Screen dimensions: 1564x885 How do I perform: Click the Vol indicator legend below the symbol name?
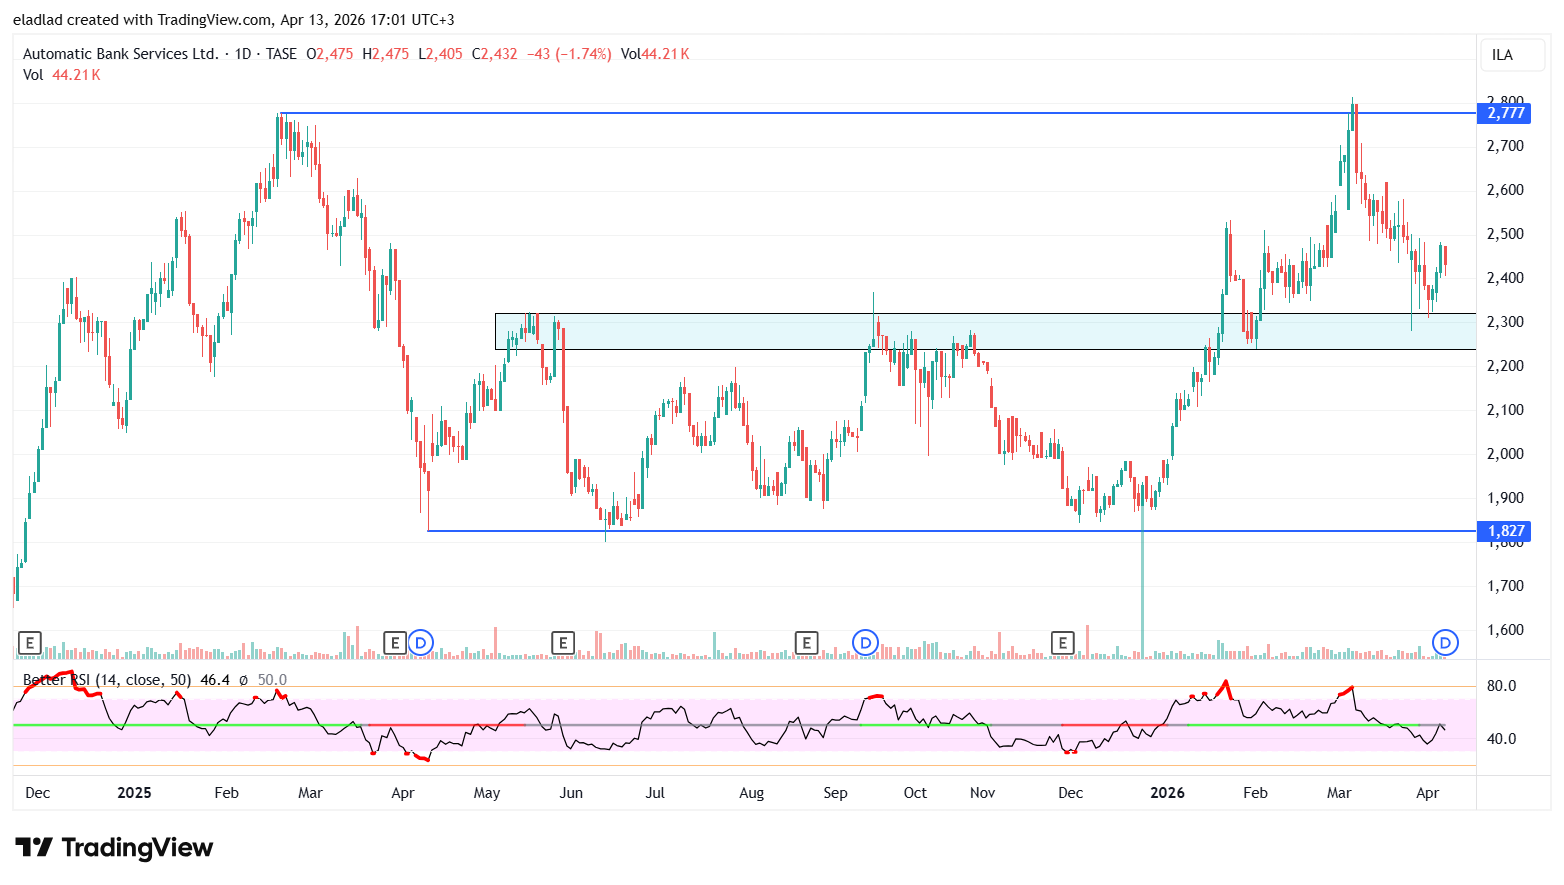coord(61,75)
